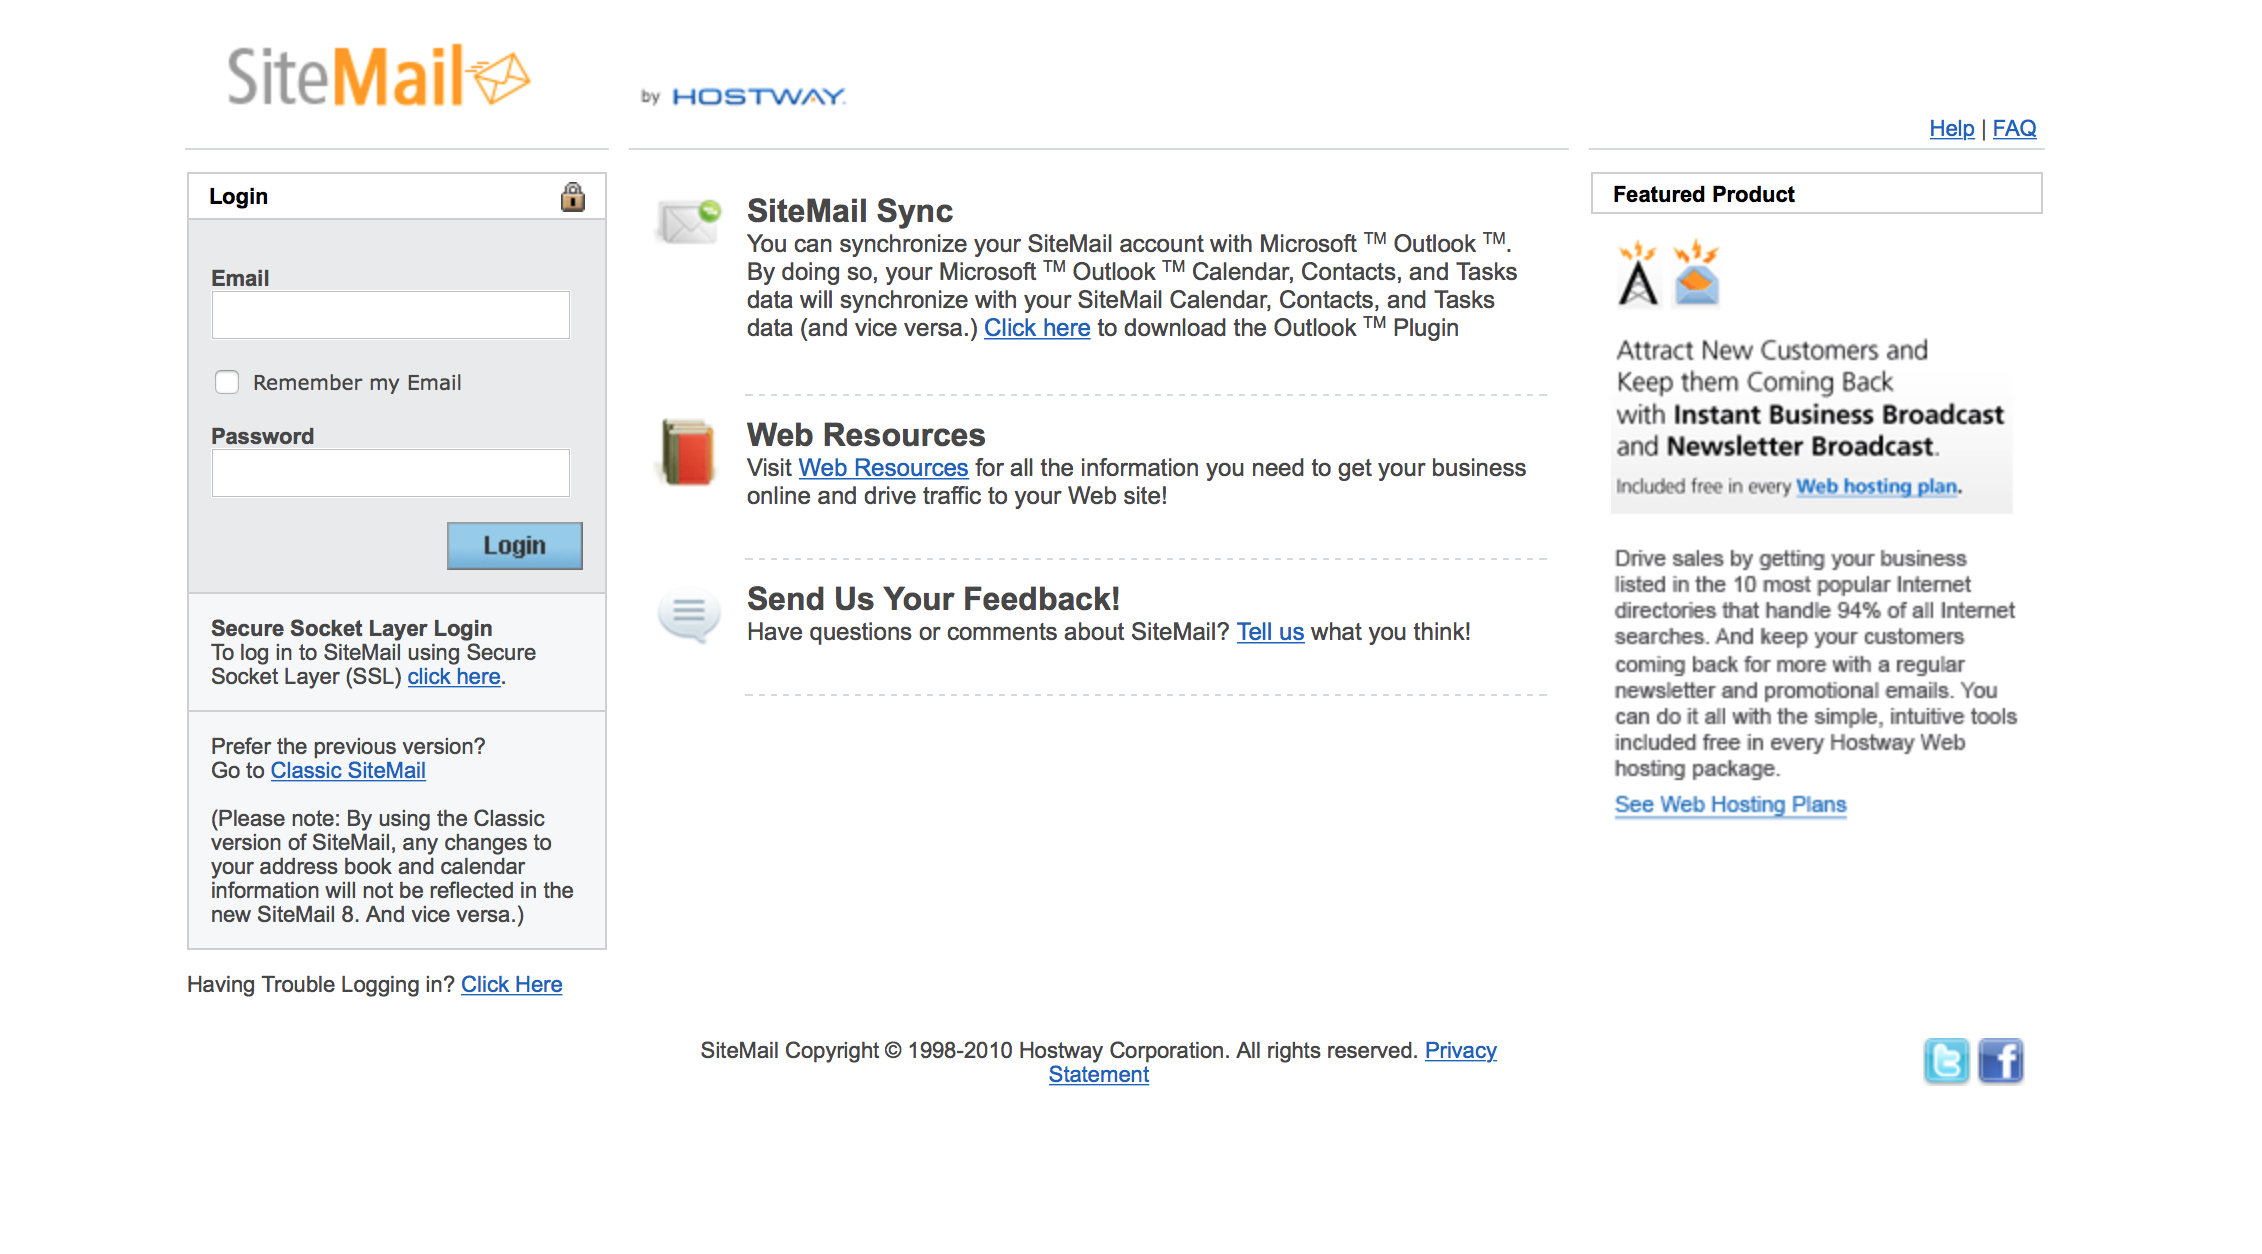Open the Facebook icon in the footer
Screen dimensions: 2262x1254
(2000, 1061)
